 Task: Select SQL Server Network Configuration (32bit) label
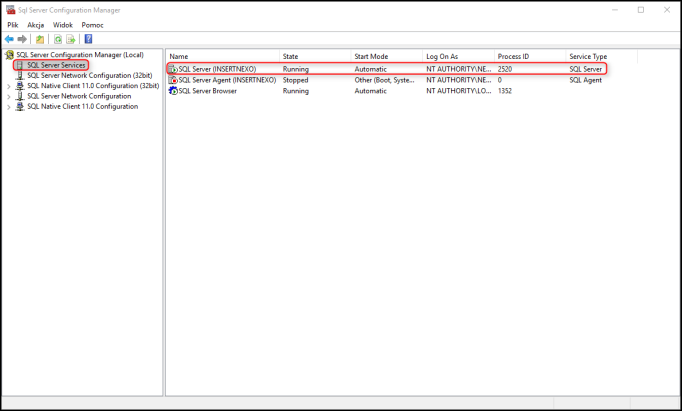pos(90,76)
